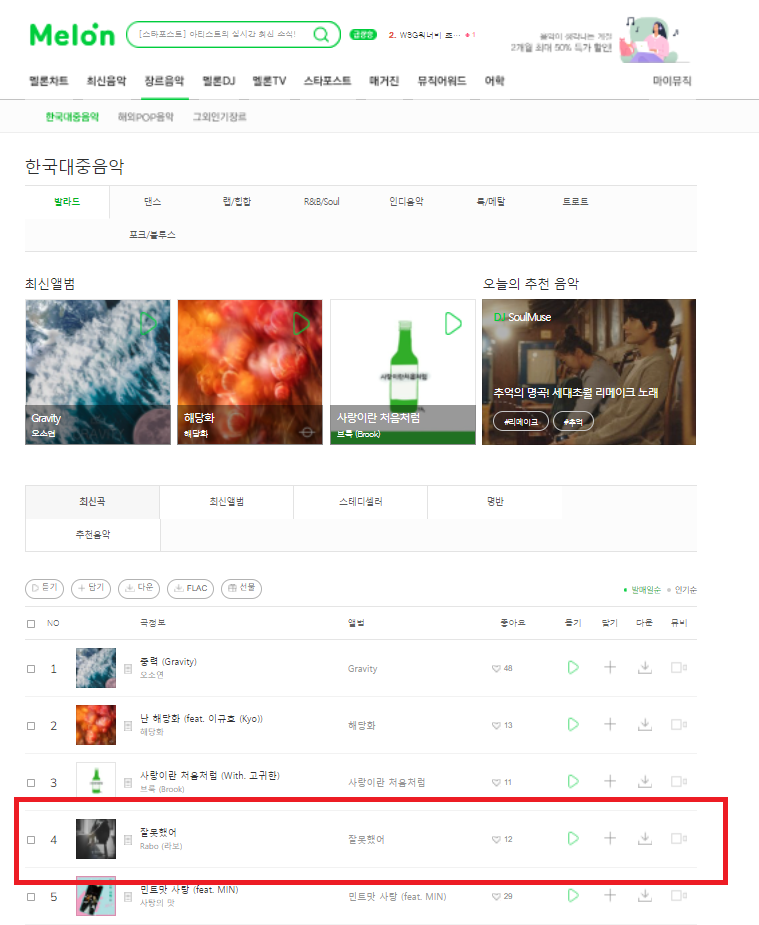Like song 5 민트맛 사랑 heart icon

(x=496, y=897)
